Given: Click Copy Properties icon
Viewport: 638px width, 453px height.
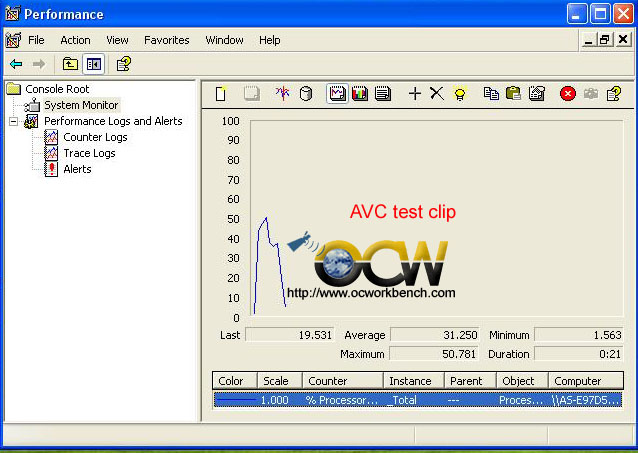Looking at the screenshot, I should tap(491, 94).
